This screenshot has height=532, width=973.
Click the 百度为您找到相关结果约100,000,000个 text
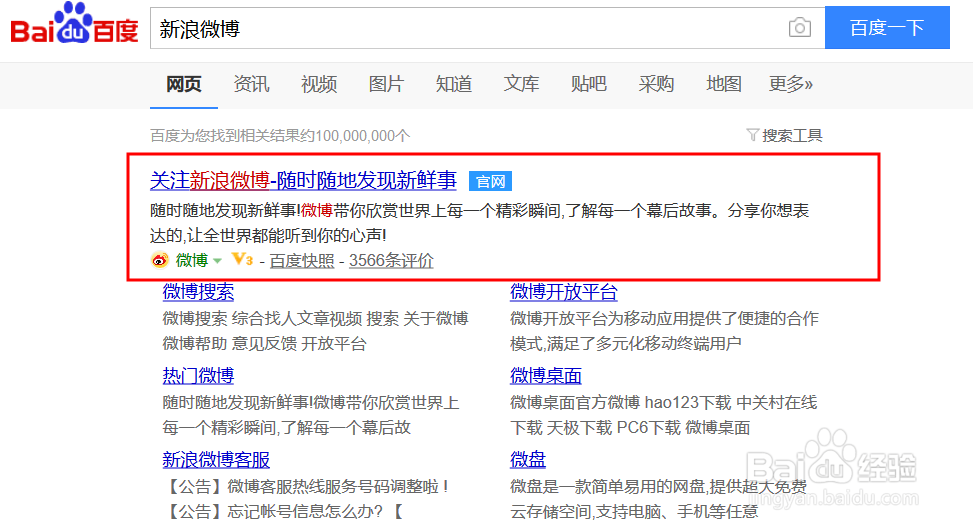click(x=280, y=135)
